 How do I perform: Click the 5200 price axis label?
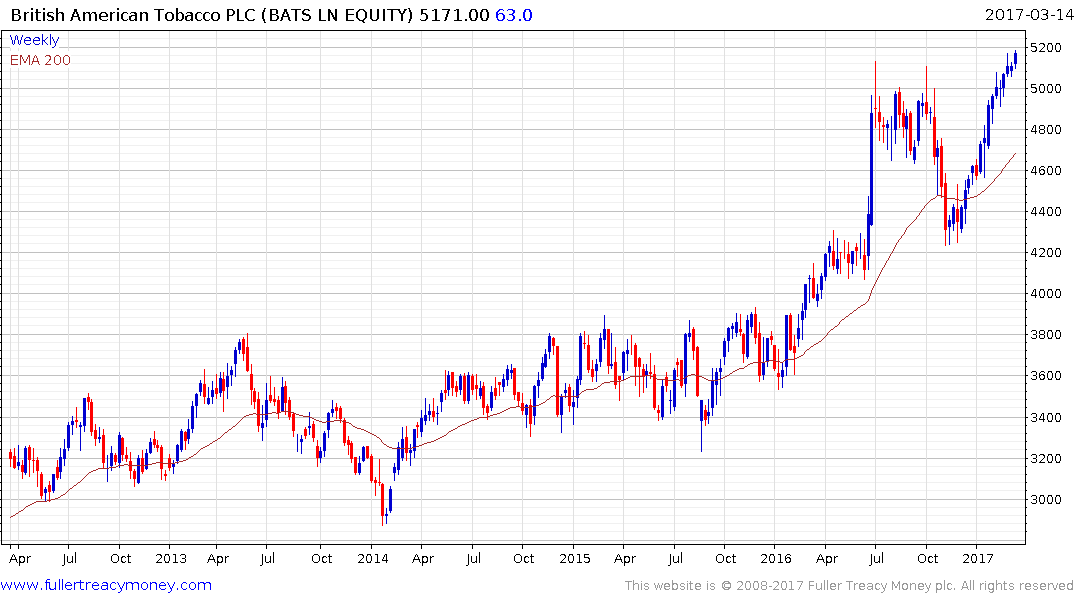(x=1046, y=47)
